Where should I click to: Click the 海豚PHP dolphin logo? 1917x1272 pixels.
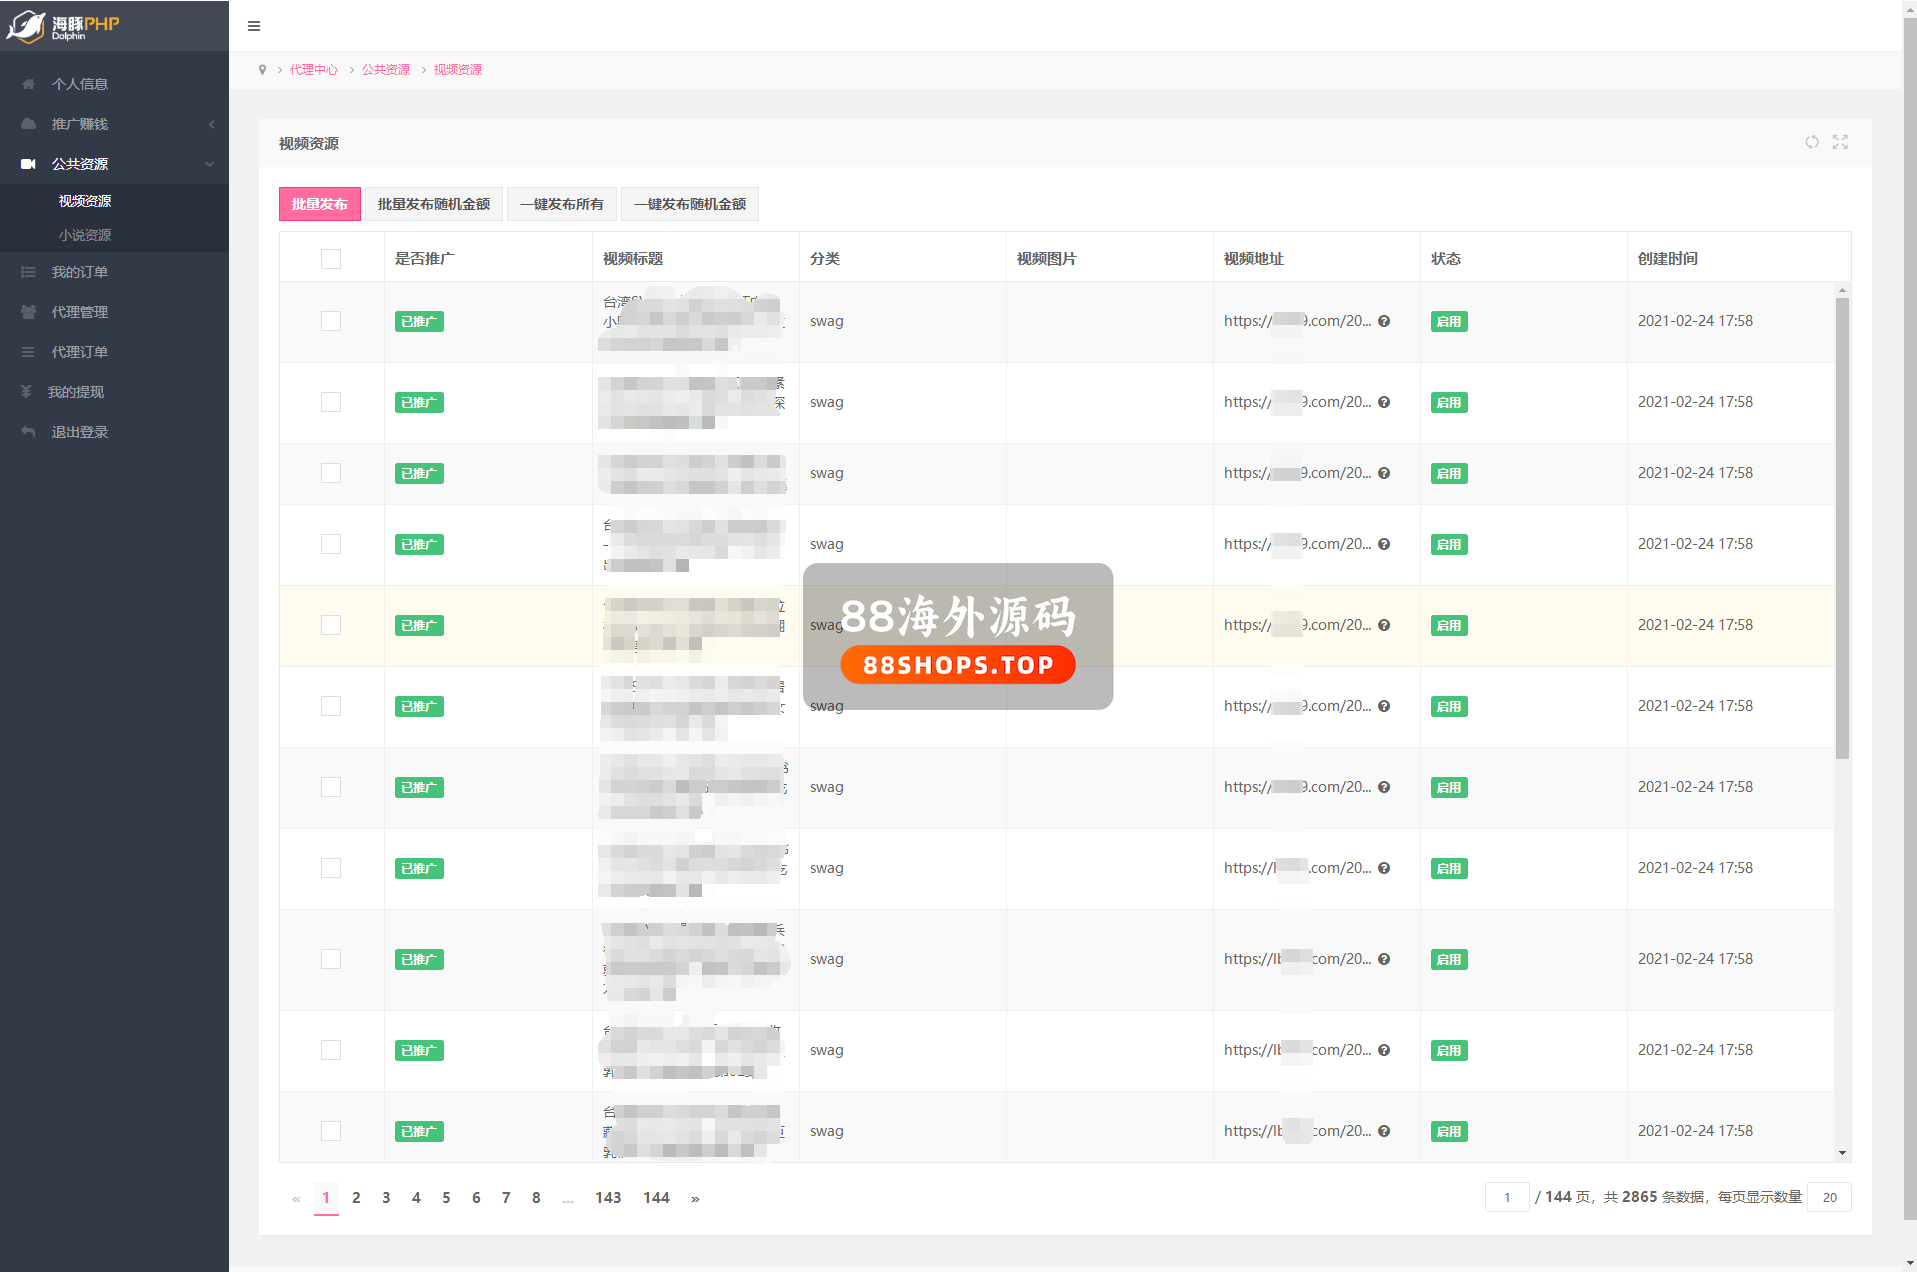click(x=62, y=26)
